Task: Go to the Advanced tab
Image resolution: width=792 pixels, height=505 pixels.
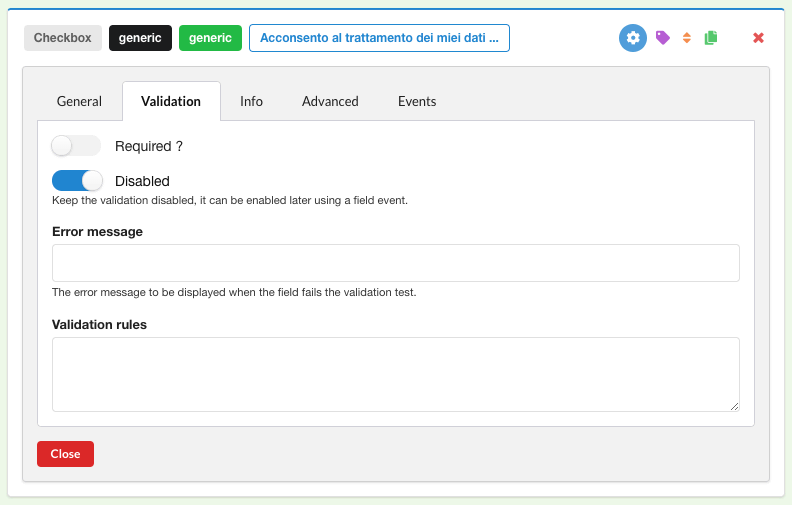Action: click(x=330, y=101)
